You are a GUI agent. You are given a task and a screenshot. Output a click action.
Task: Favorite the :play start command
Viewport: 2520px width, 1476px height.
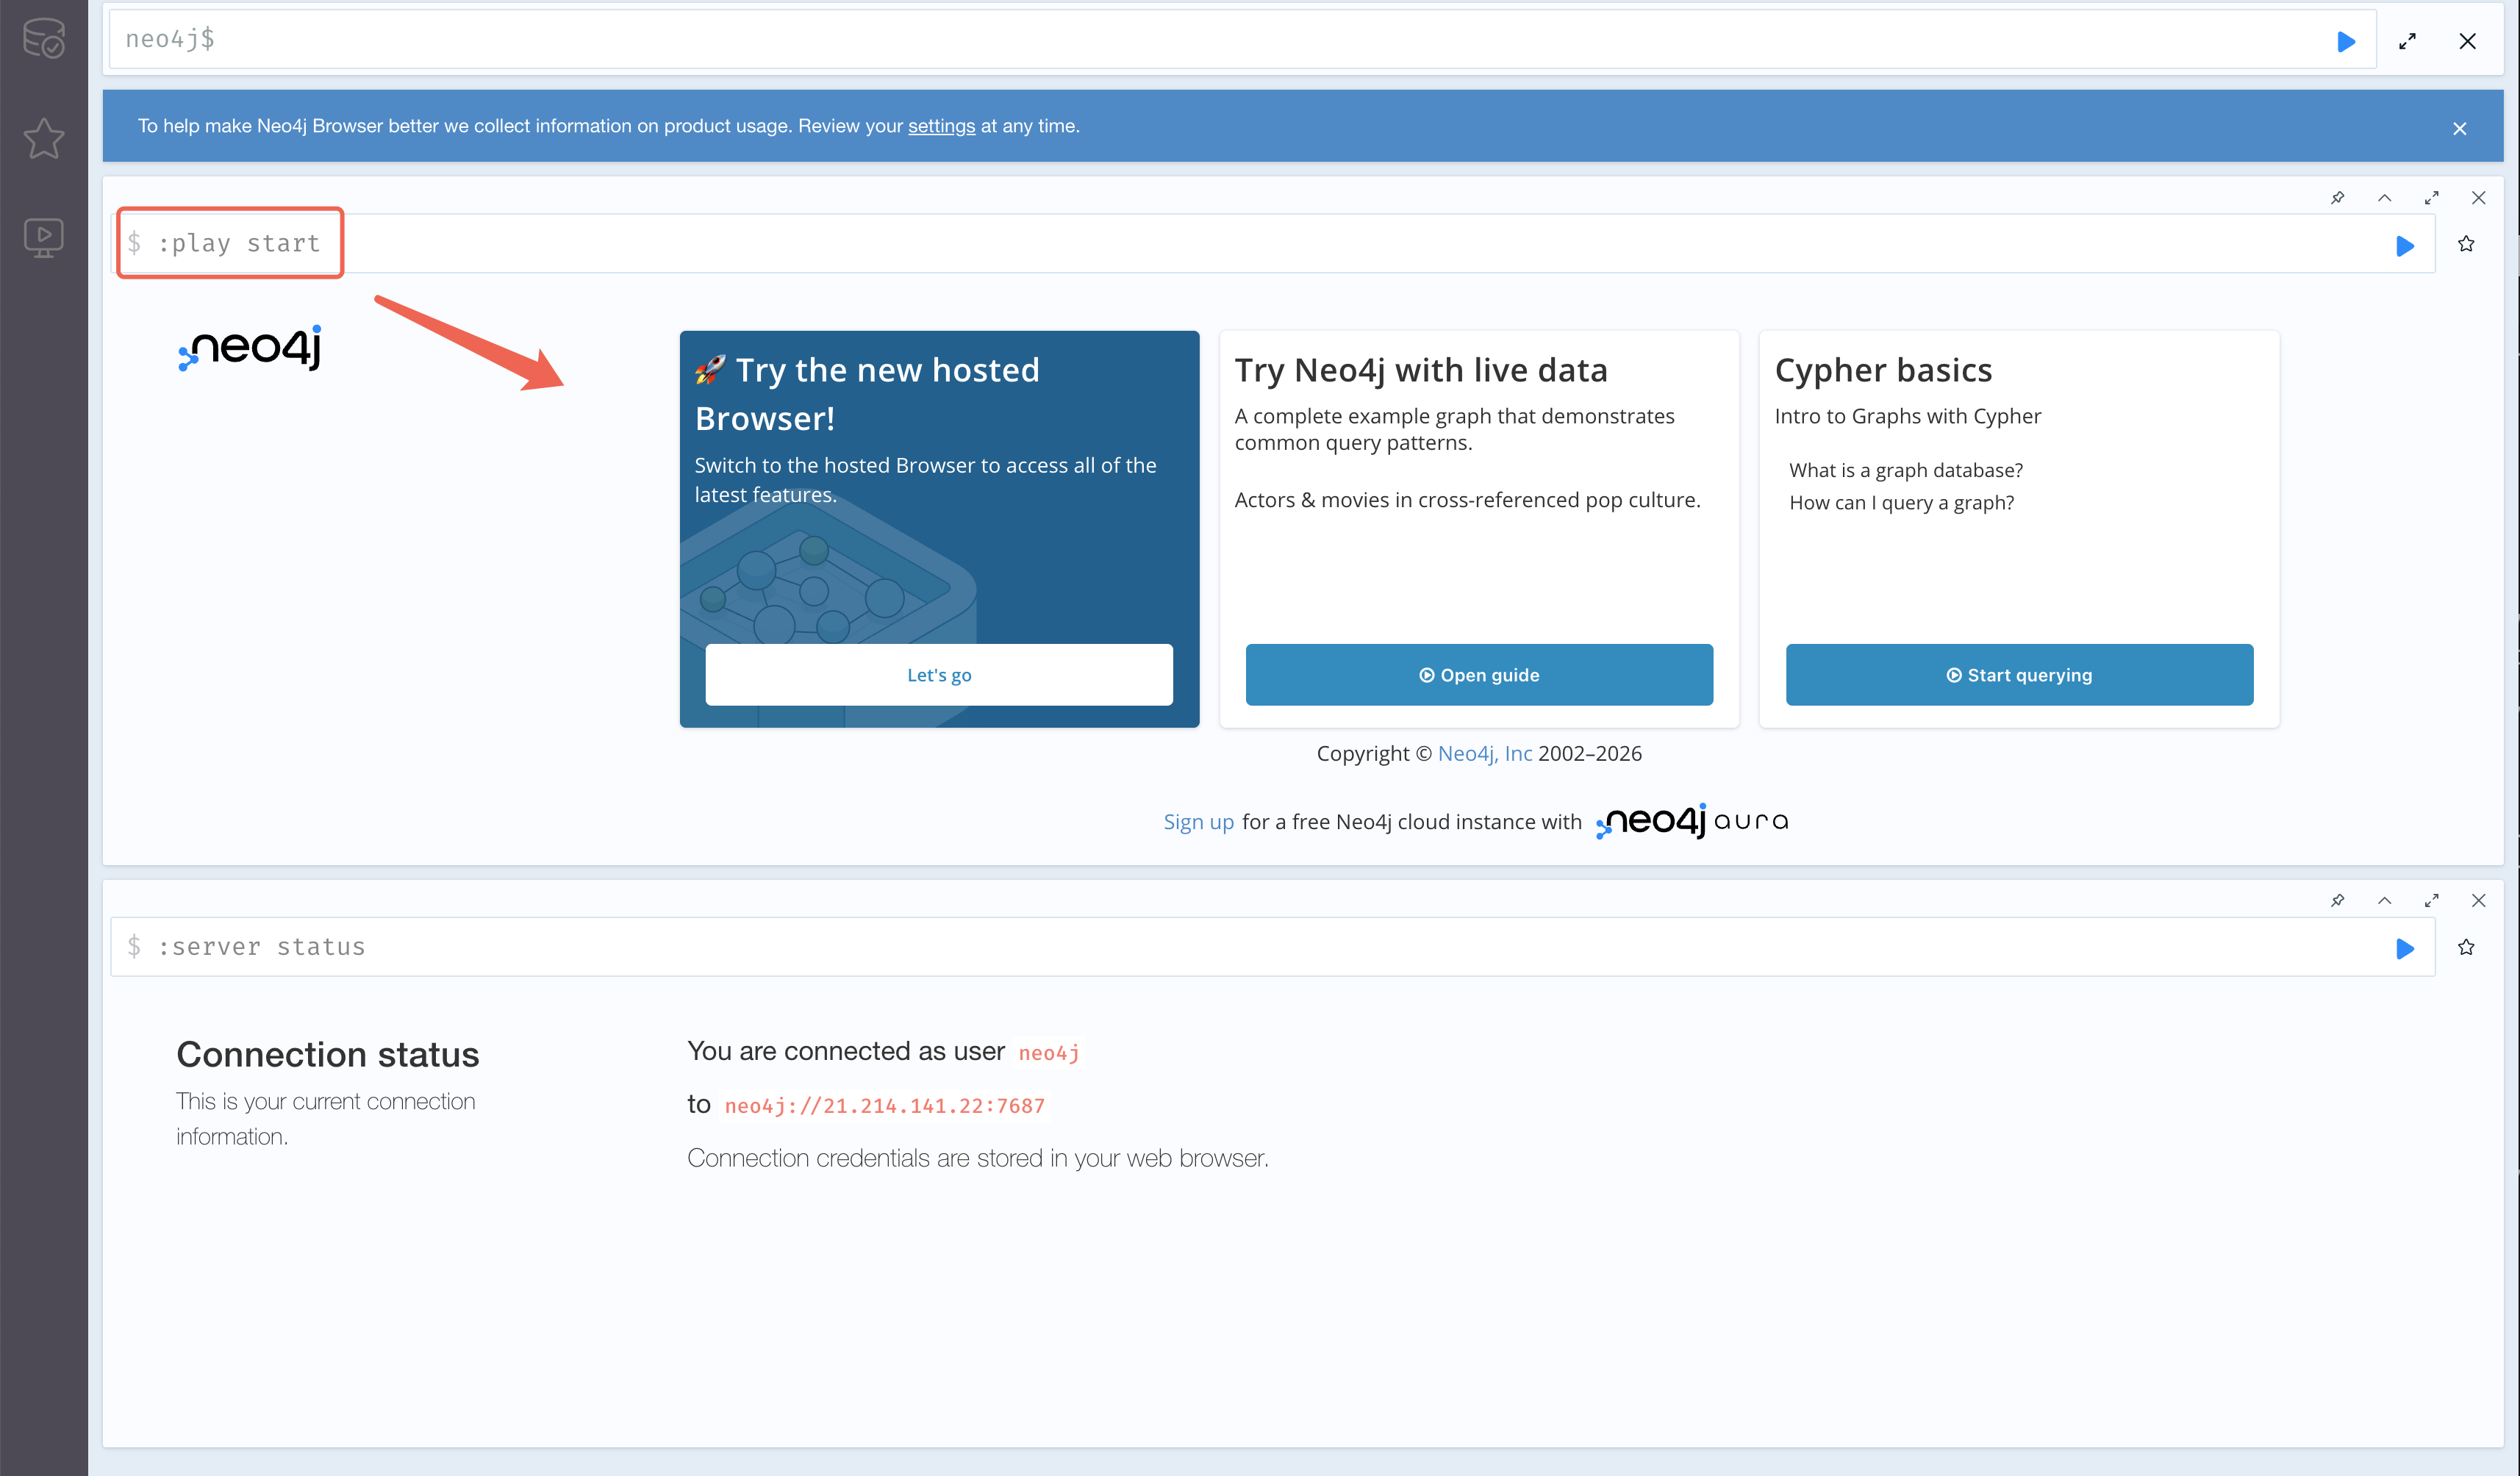2466,244
